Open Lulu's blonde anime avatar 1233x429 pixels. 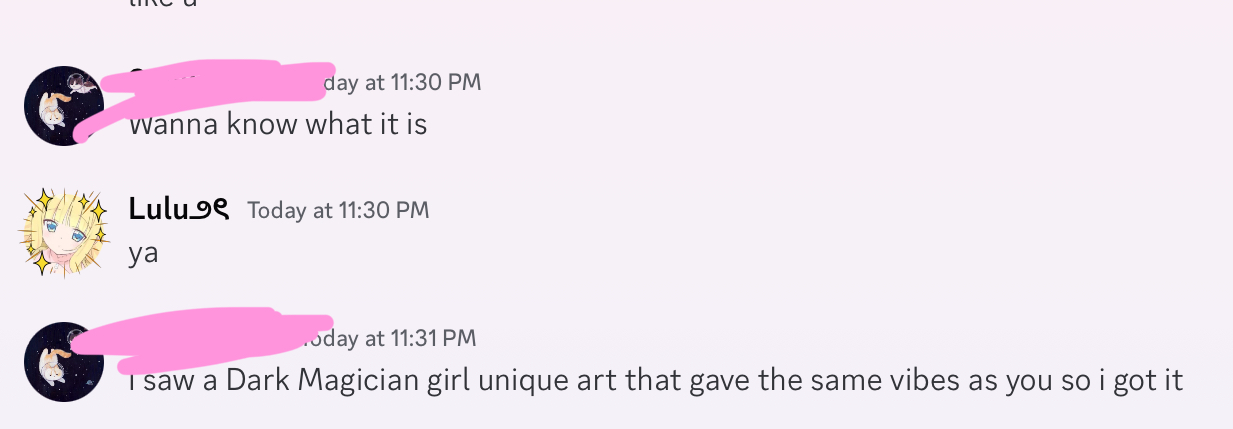63,232
